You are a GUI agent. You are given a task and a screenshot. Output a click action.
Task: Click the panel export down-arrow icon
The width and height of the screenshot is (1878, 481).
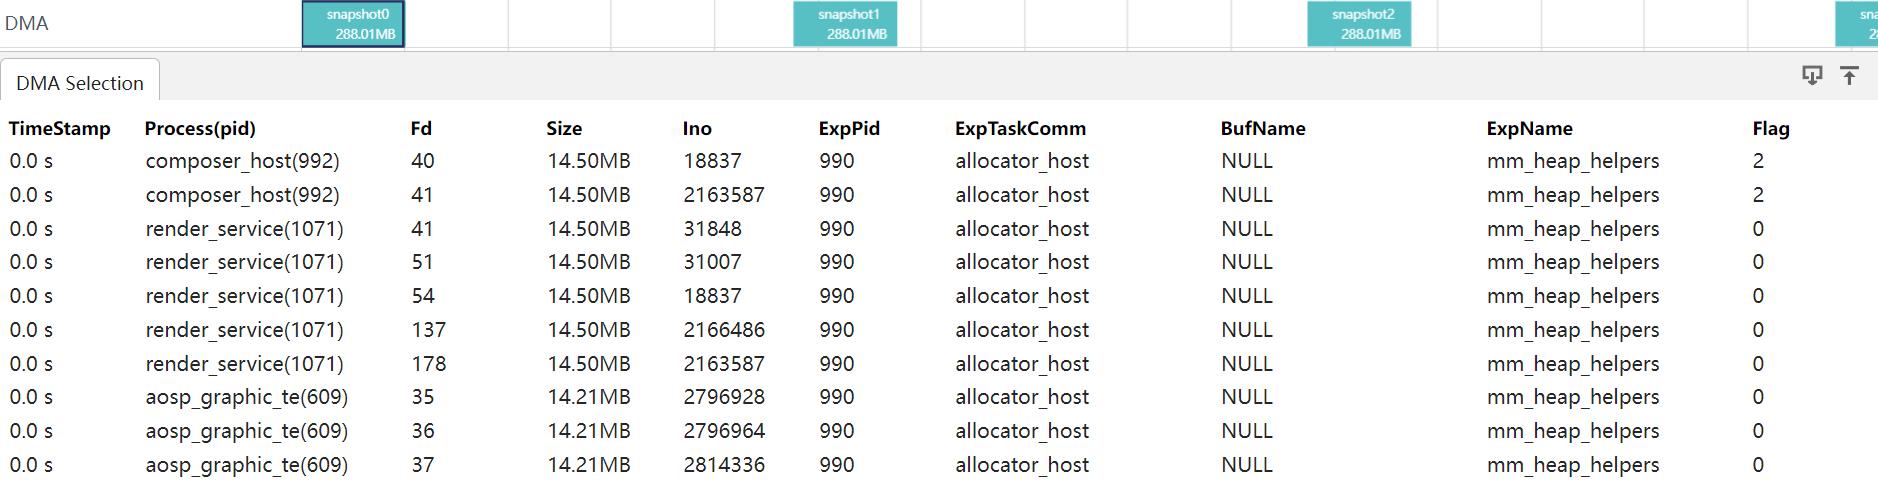(x=1811, y=76)
